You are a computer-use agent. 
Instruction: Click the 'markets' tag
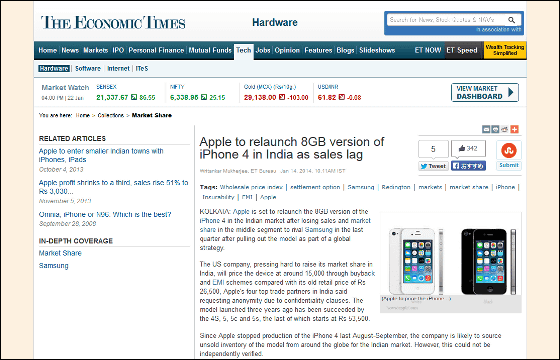[x=430, y=187]
